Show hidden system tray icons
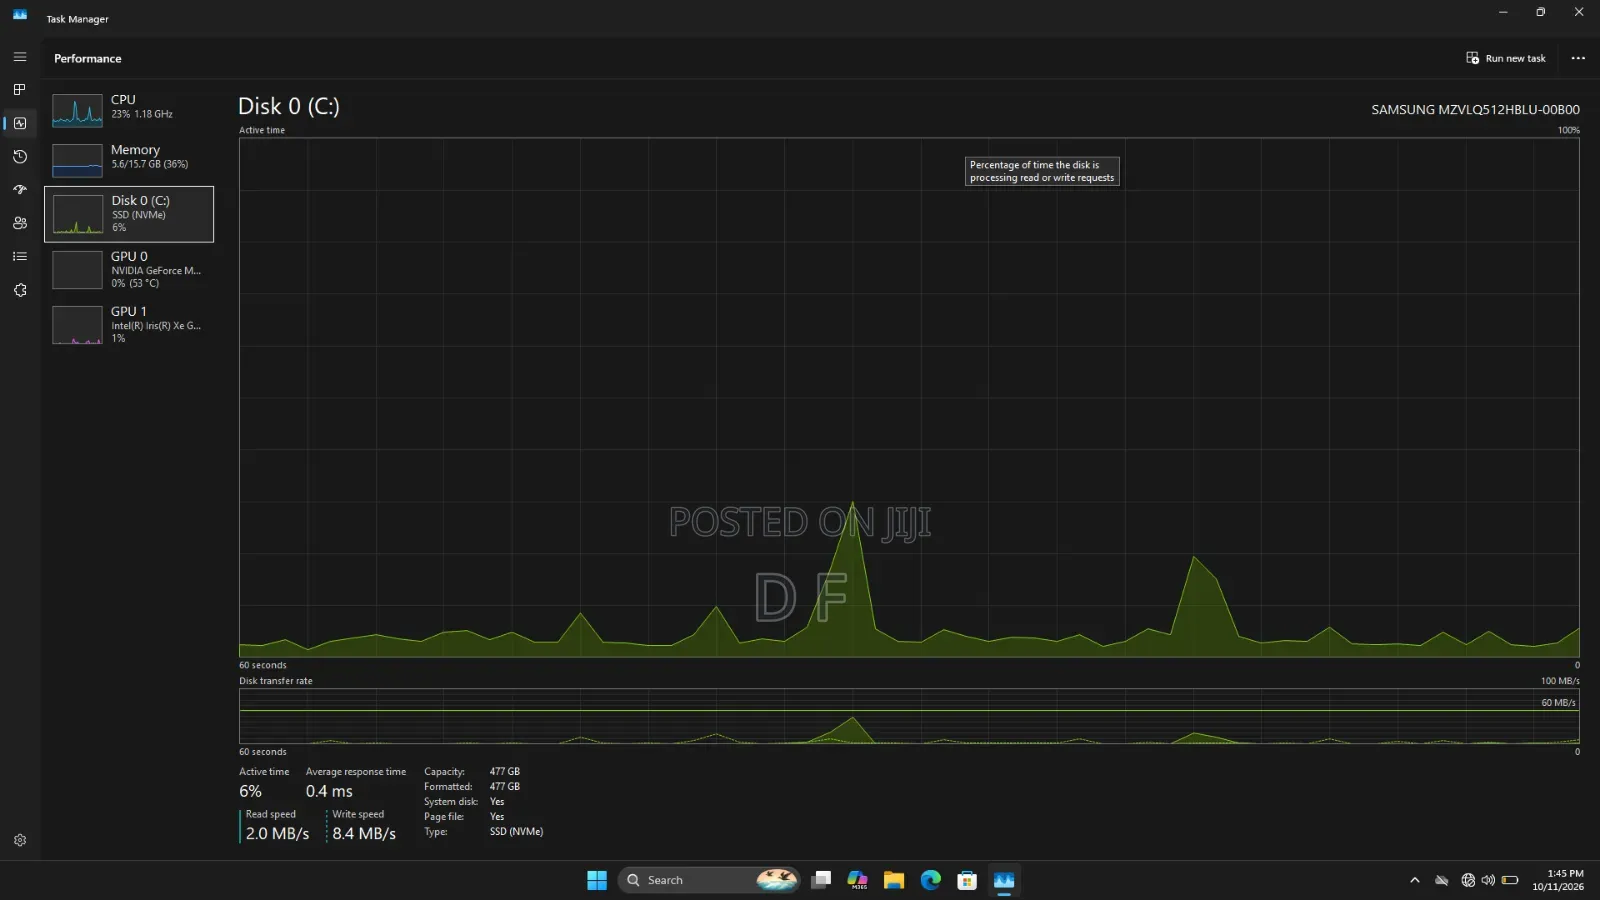The image size is (1600, 900). [1414, 880]
